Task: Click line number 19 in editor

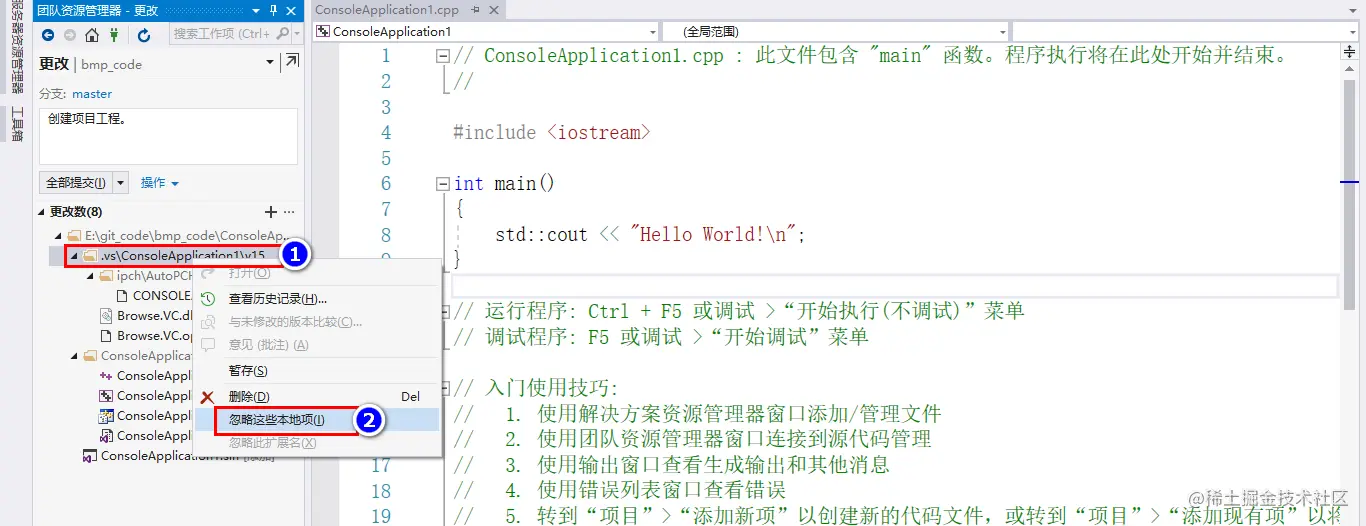Action: click(x=381, y=516)
